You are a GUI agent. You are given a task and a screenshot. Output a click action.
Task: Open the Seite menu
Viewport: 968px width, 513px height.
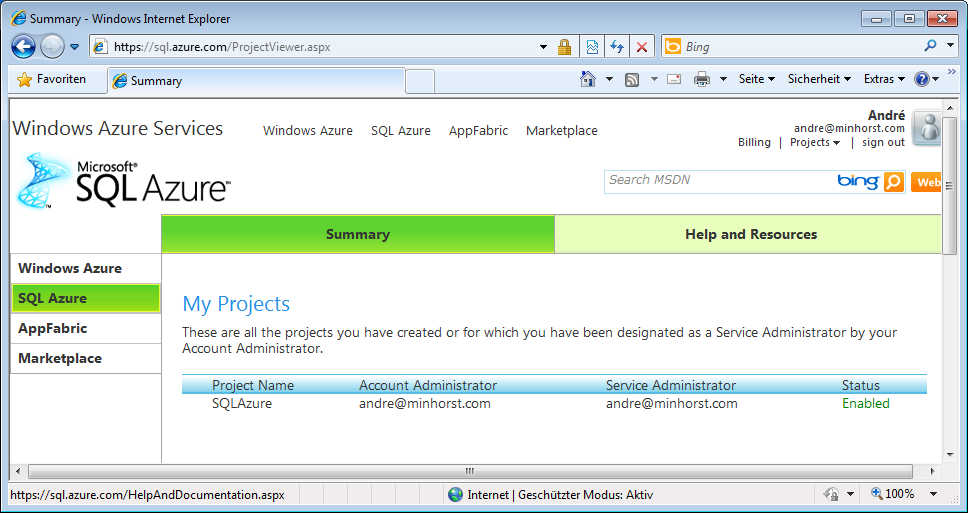pos(756,79)
